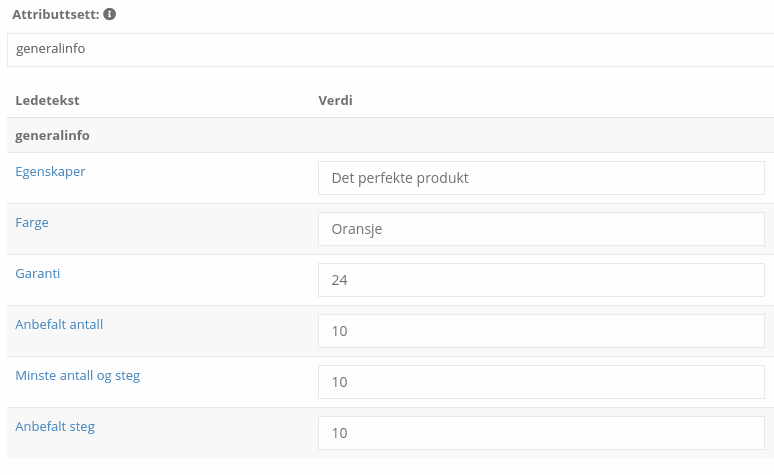Click the Anbefalt steg value input
The height and width of the screenshot is (475, 774).
click(x=542, y=433)
